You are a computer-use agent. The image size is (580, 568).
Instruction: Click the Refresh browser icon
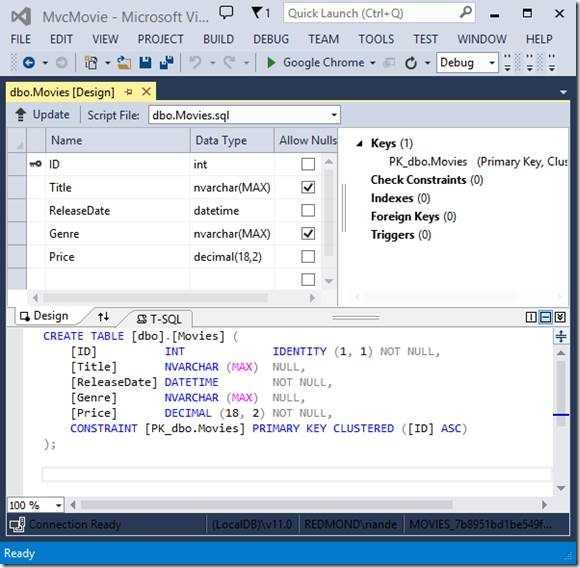pos(411,63)
